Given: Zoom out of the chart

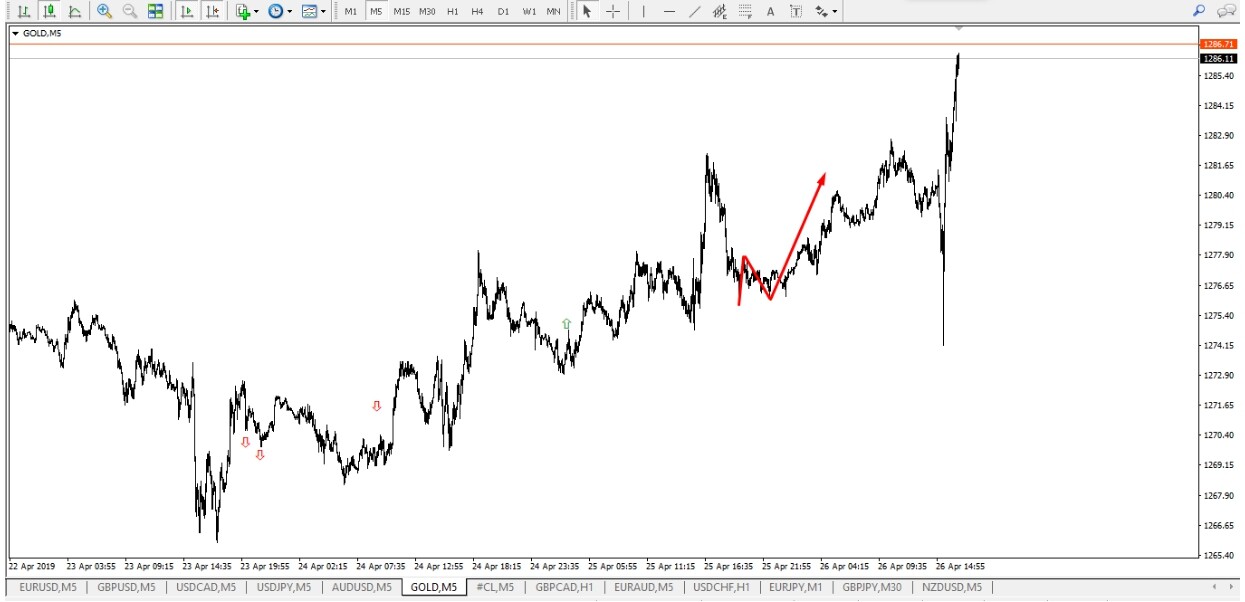Looking at the screenshot, I should (129, 11).
